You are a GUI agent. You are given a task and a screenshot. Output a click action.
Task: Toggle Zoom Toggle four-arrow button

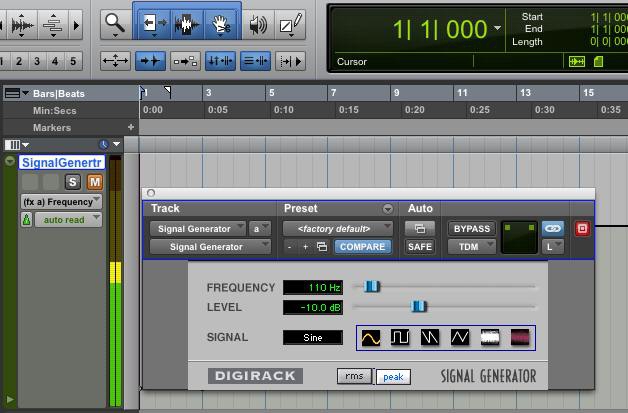(115, 61)
